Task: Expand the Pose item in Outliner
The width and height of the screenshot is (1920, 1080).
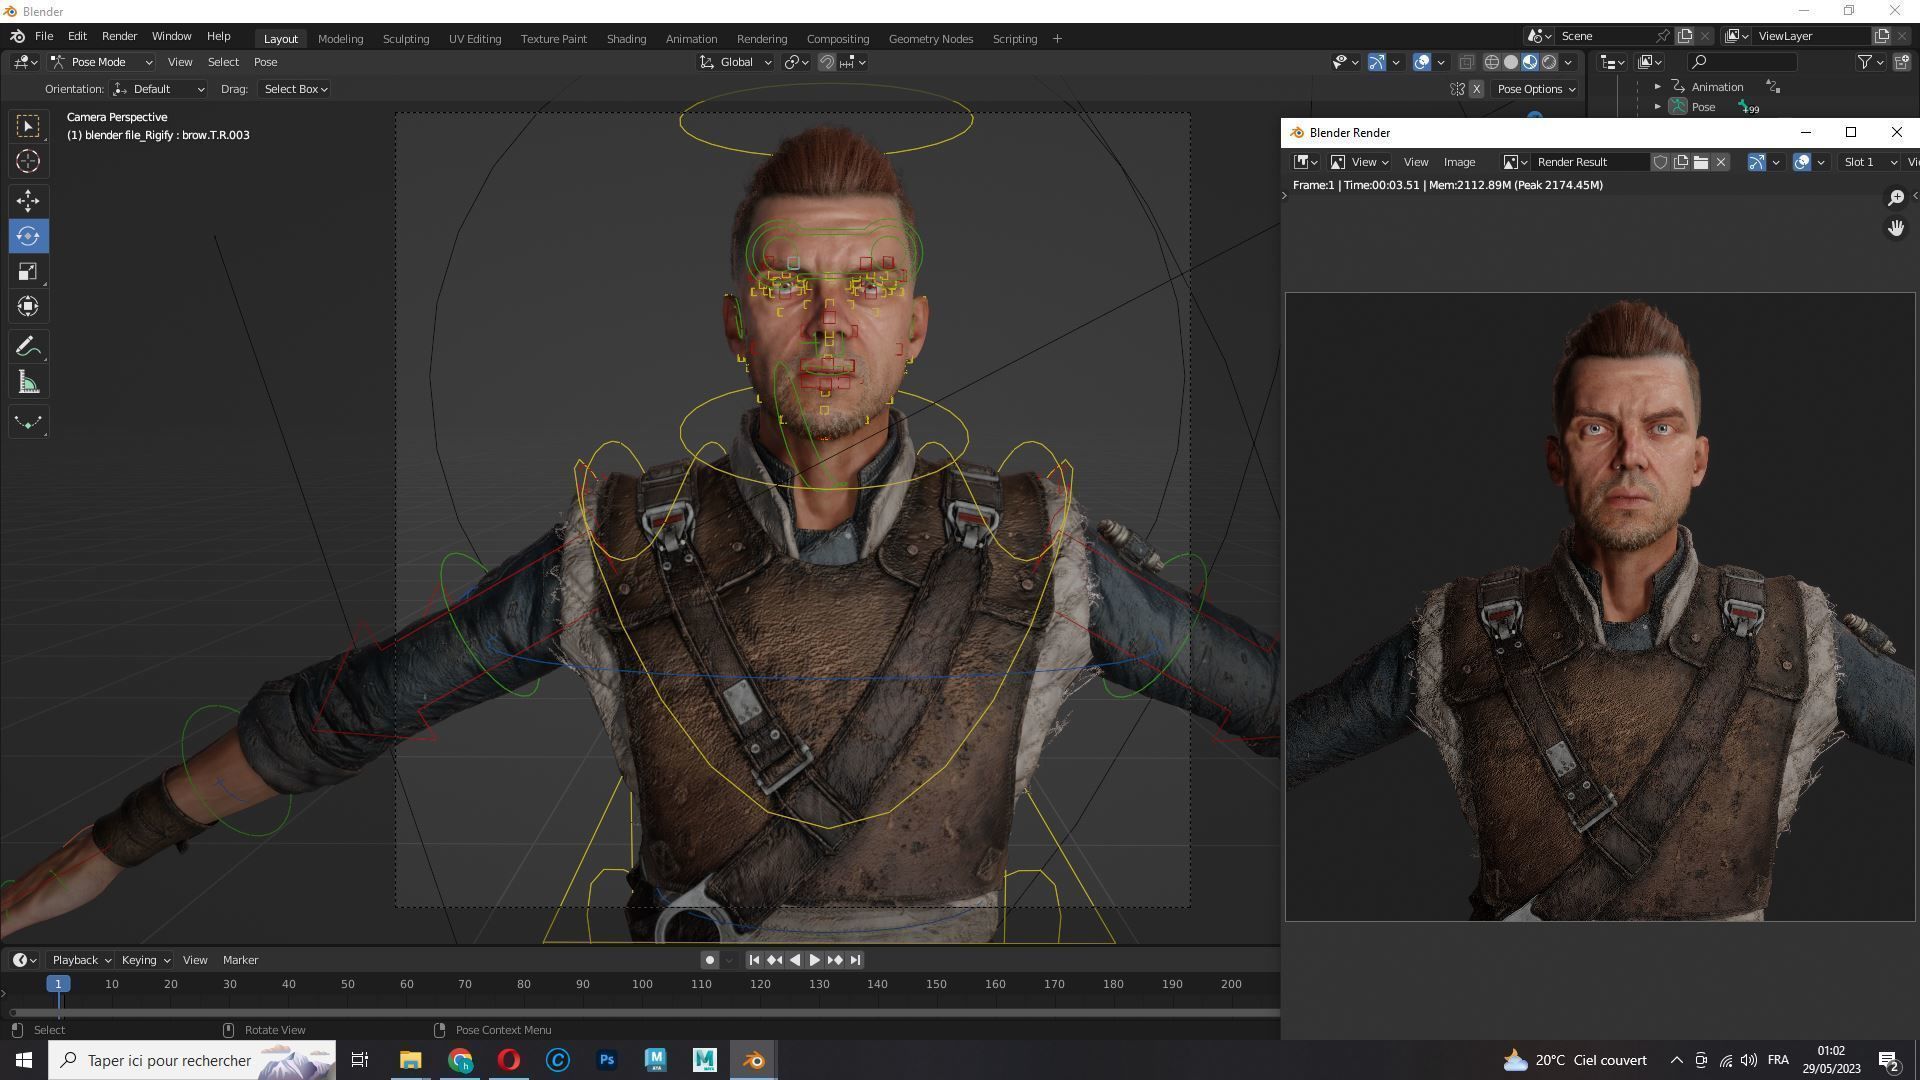Action: [x=1657, y=107]
